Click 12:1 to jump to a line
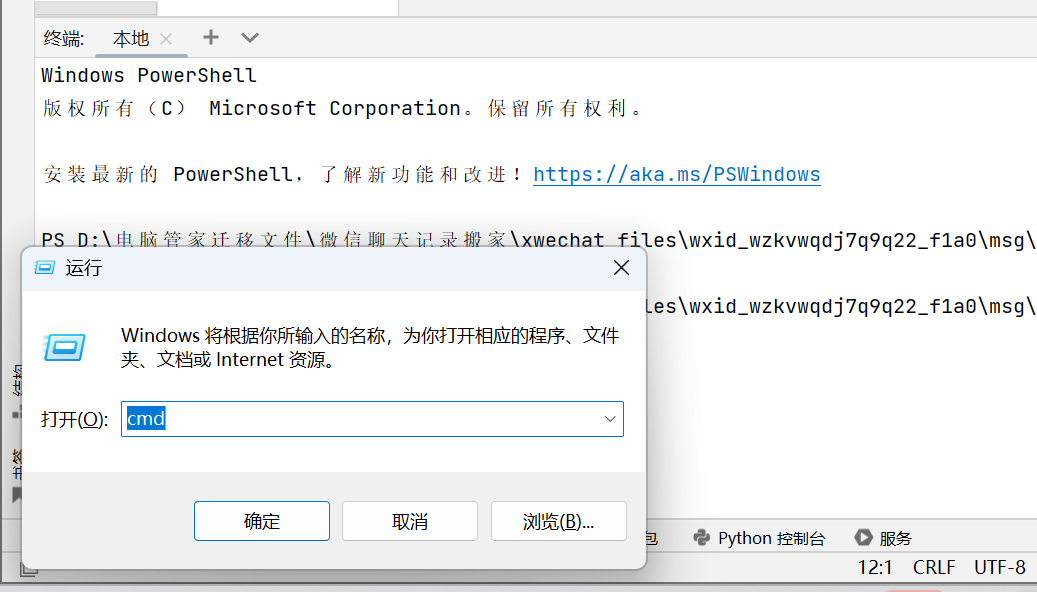Viewport: 1037px width, 592px height. pos(875,567)
